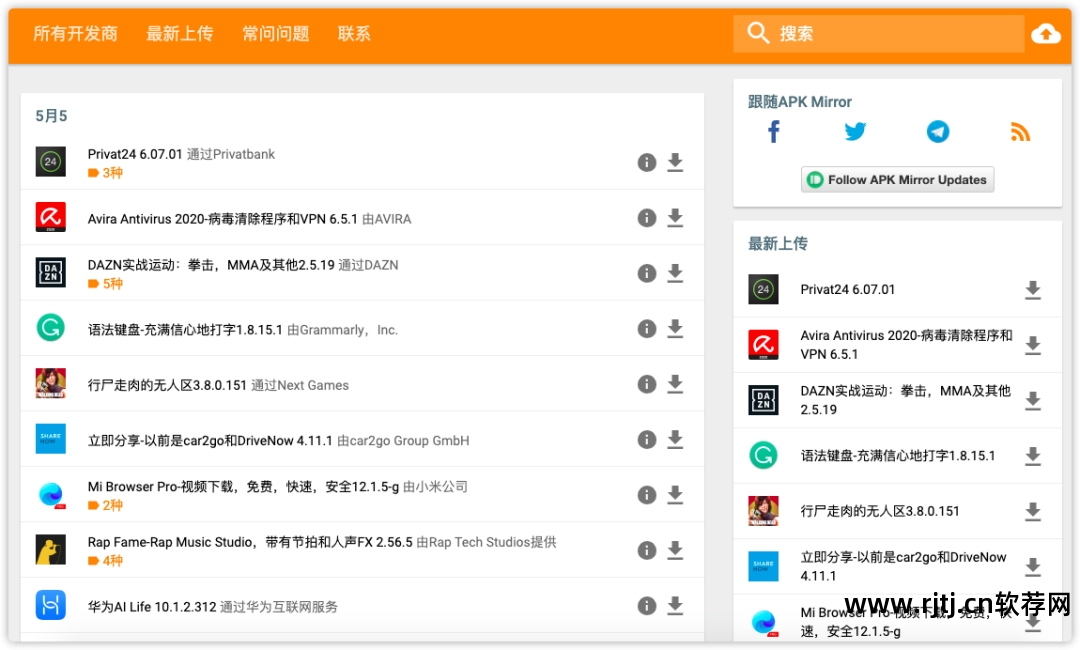The height and width of the screenshot is (650, 1080).
Task: Download DAZN in the sidebar list
Action: pyautogui.click(x=1032, y=401)
